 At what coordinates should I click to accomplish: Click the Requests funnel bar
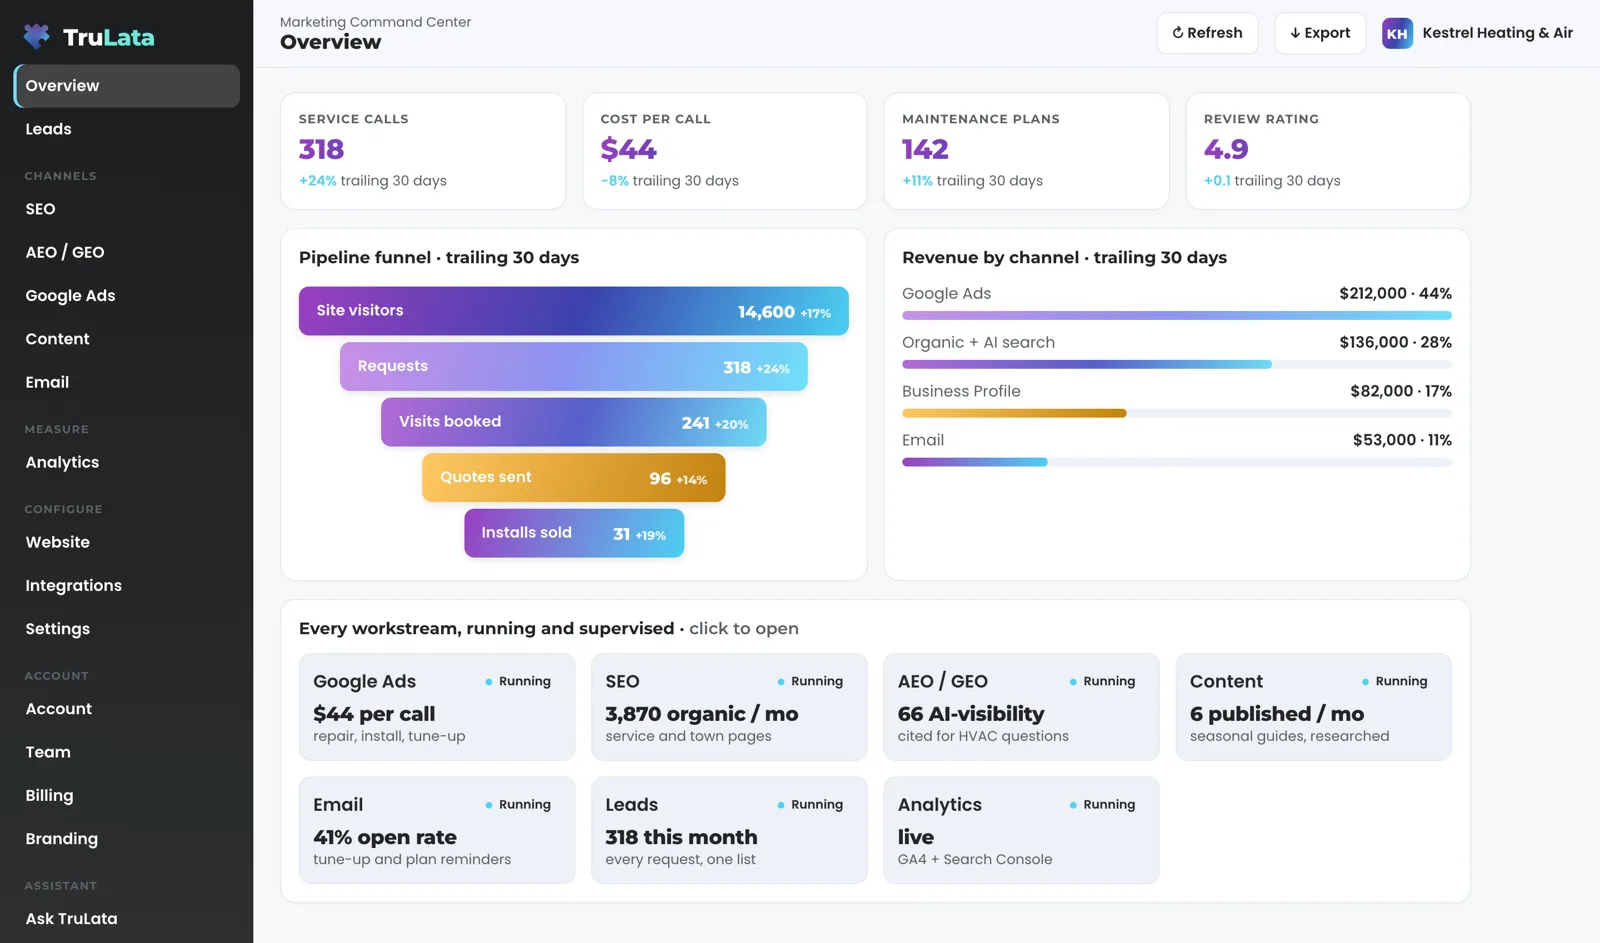(574, 367)
